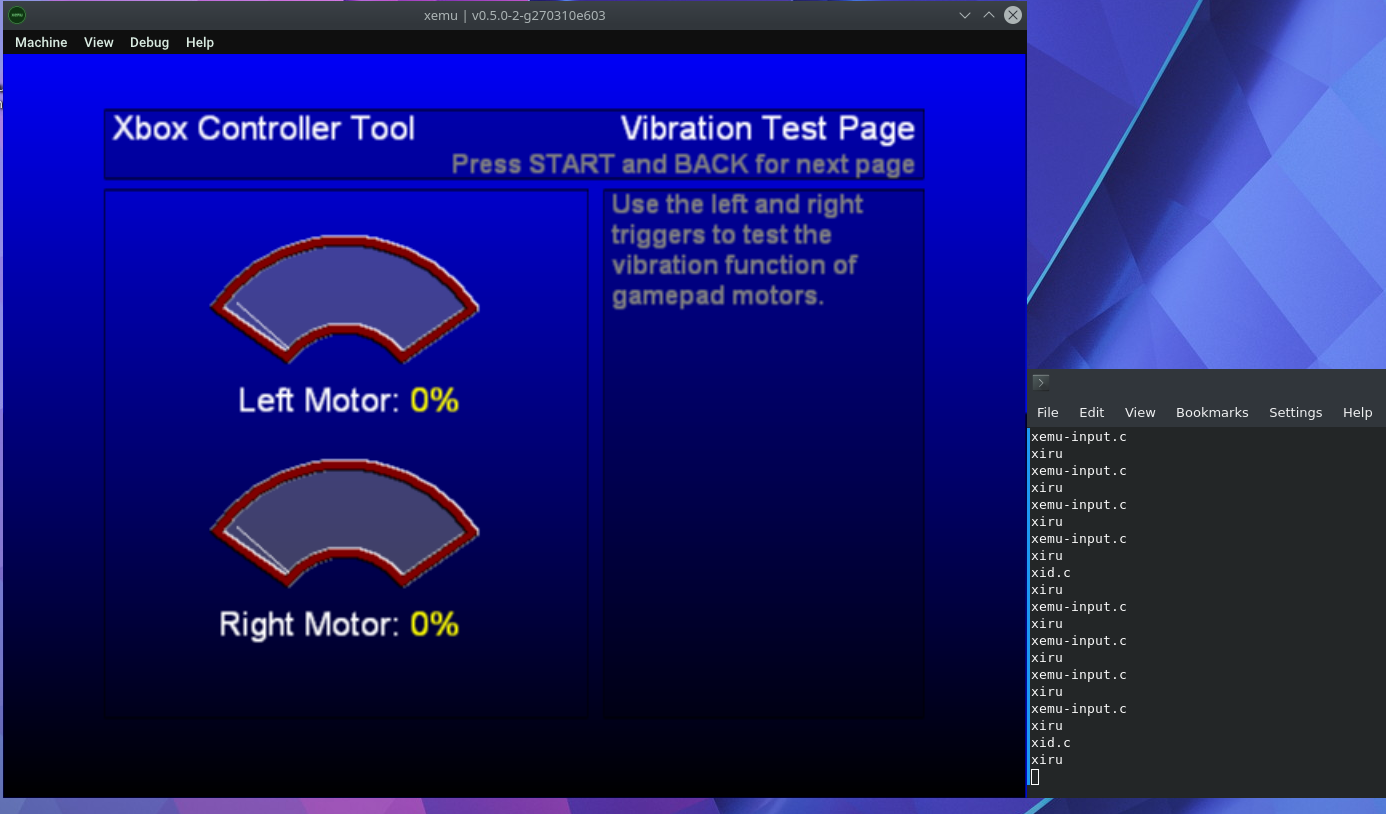Click the Konsole terminal prompt icon

click(1040, 382)
